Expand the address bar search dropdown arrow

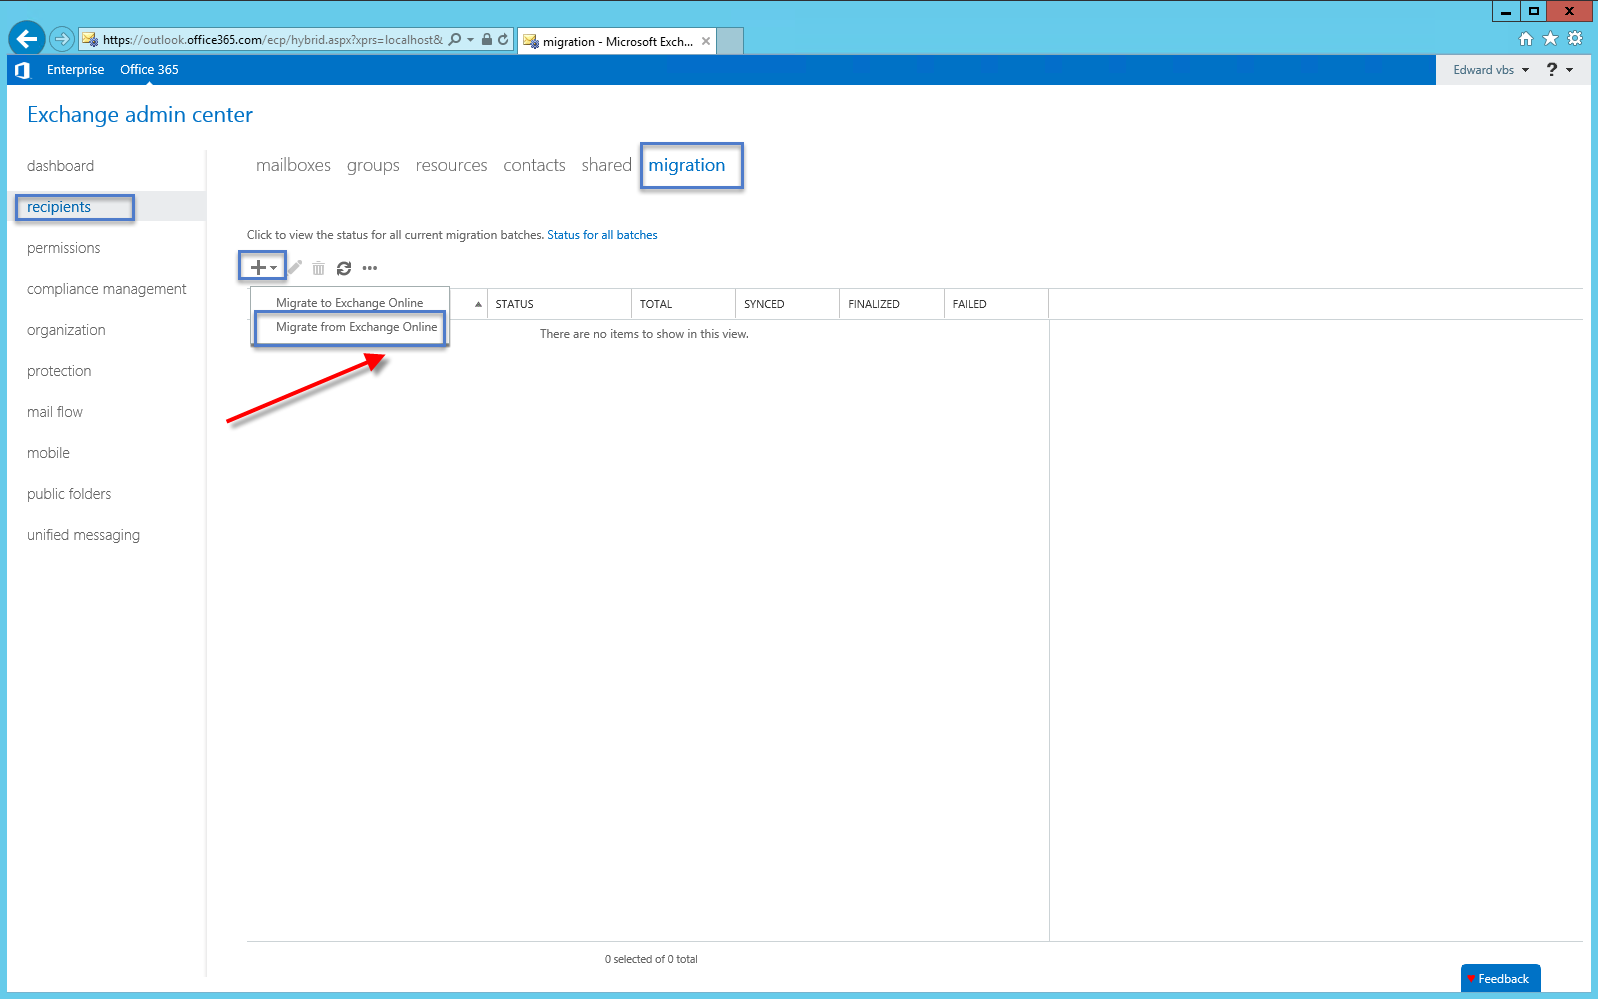470,40
